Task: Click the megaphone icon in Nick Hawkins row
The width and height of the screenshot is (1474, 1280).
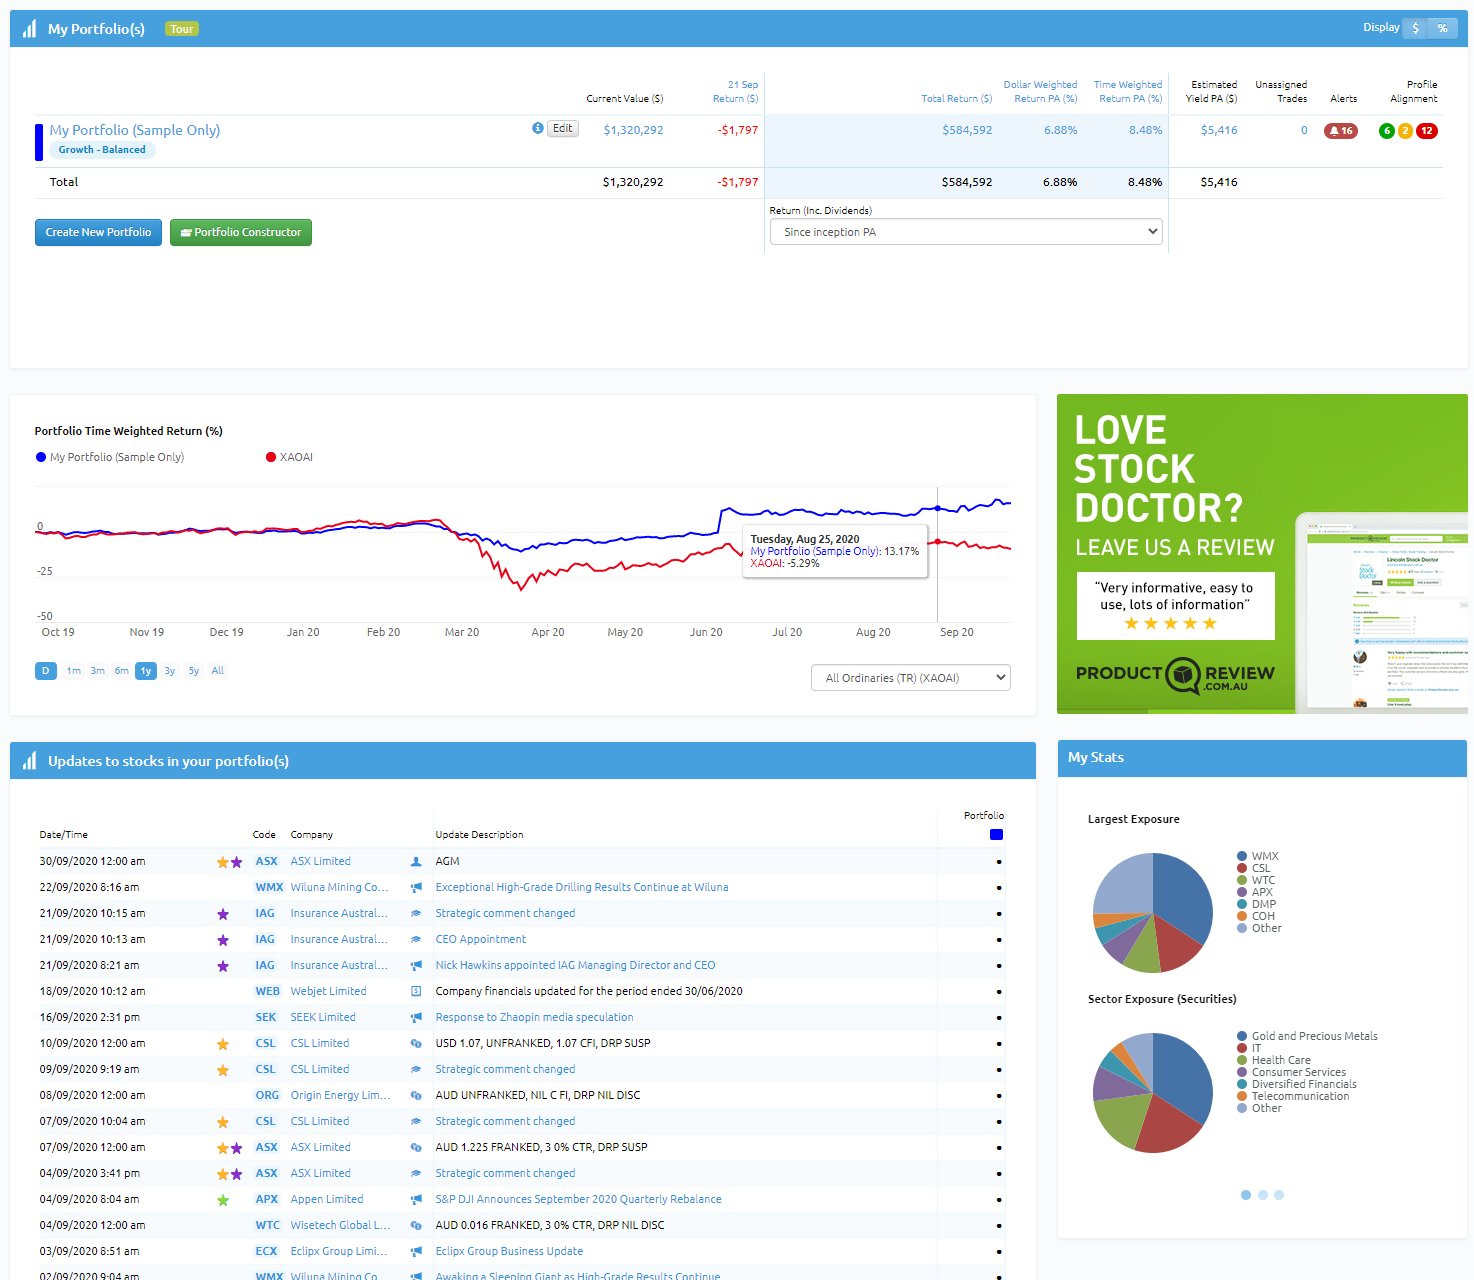Action: [x=416, y=965]
